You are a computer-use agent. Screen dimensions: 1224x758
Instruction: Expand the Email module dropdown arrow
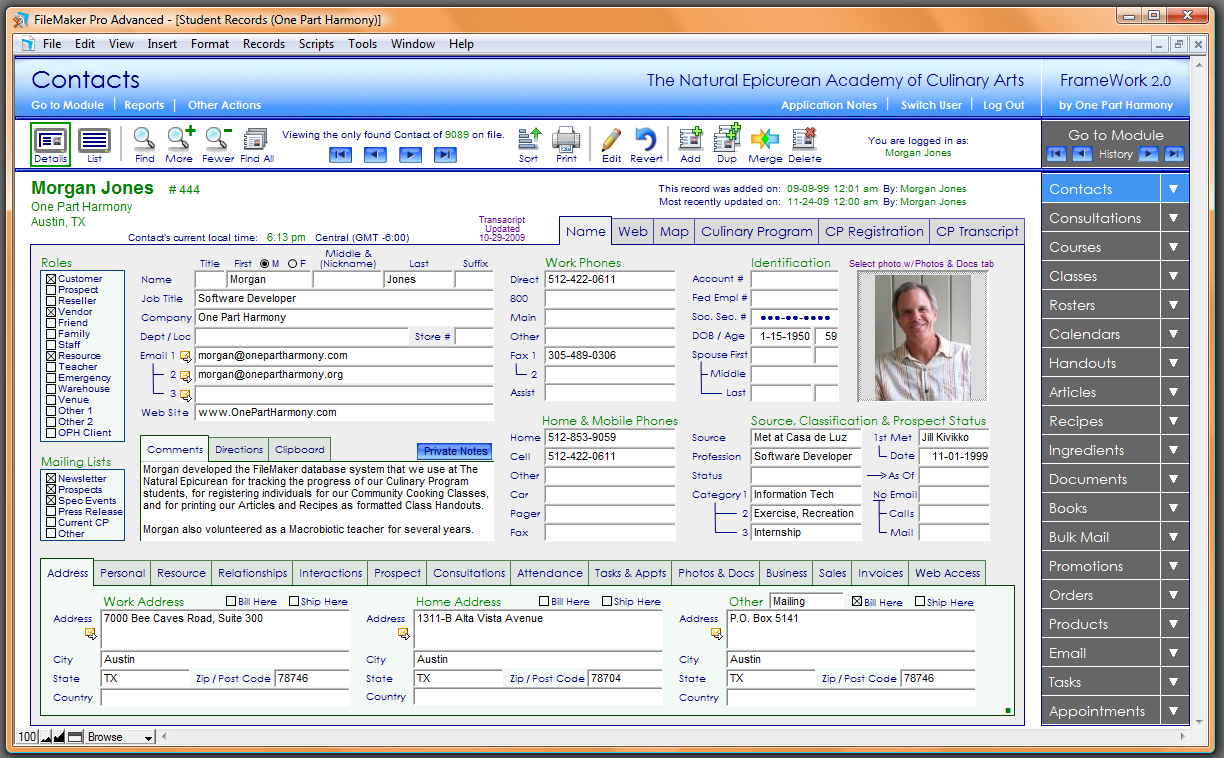point(1174,653)
